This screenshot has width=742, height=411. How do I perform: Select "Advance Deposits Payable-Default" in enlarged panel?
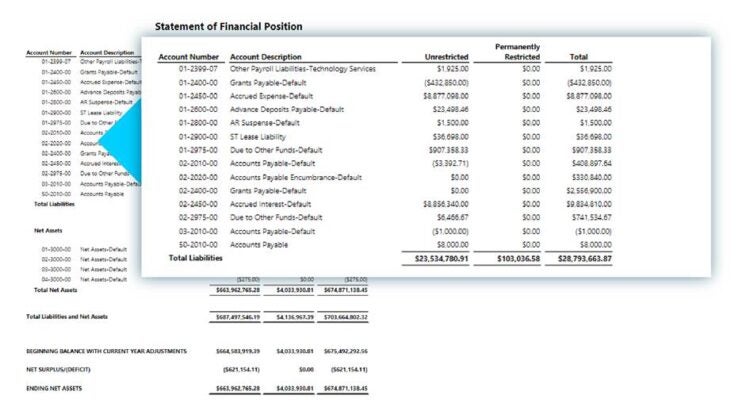(x=287, y=110)
